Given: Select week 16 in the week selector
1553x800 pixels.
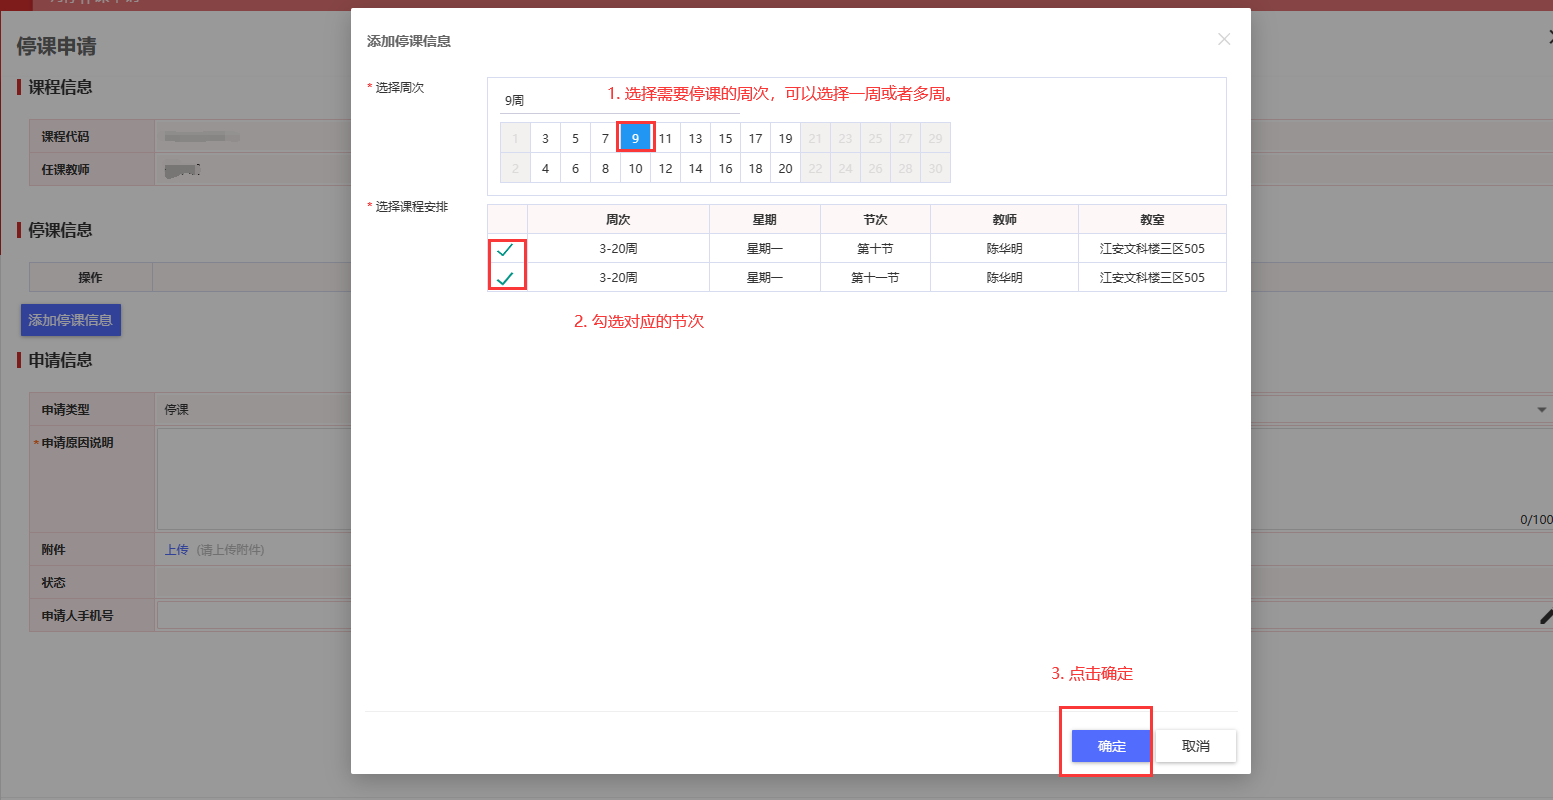Looking at the screenshot, I should [725, 168].
